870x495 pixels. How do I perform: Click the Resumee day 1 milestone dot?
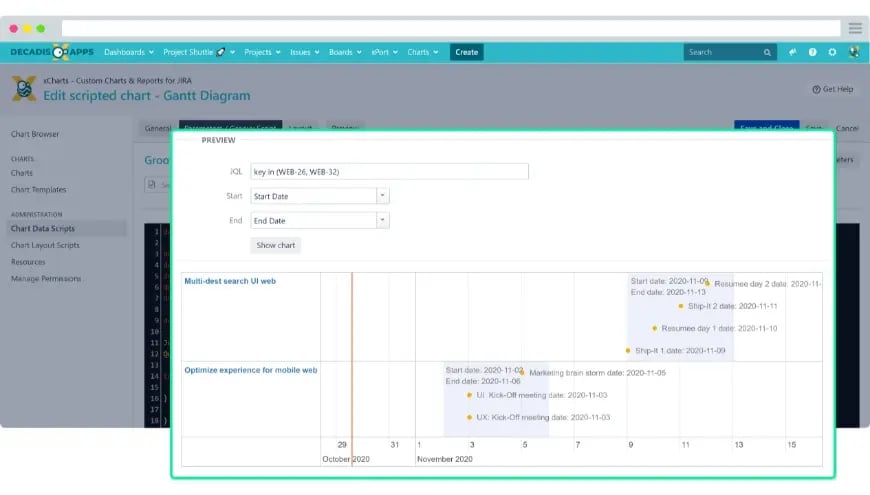pyautogui.click(x=655, y=329)
